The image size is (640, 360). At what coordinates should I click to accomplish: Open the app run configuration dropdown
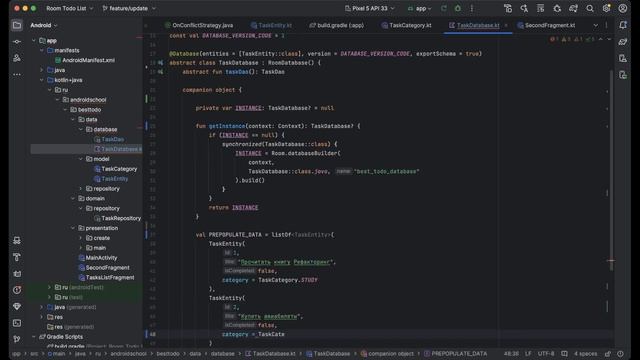(420, 8)
